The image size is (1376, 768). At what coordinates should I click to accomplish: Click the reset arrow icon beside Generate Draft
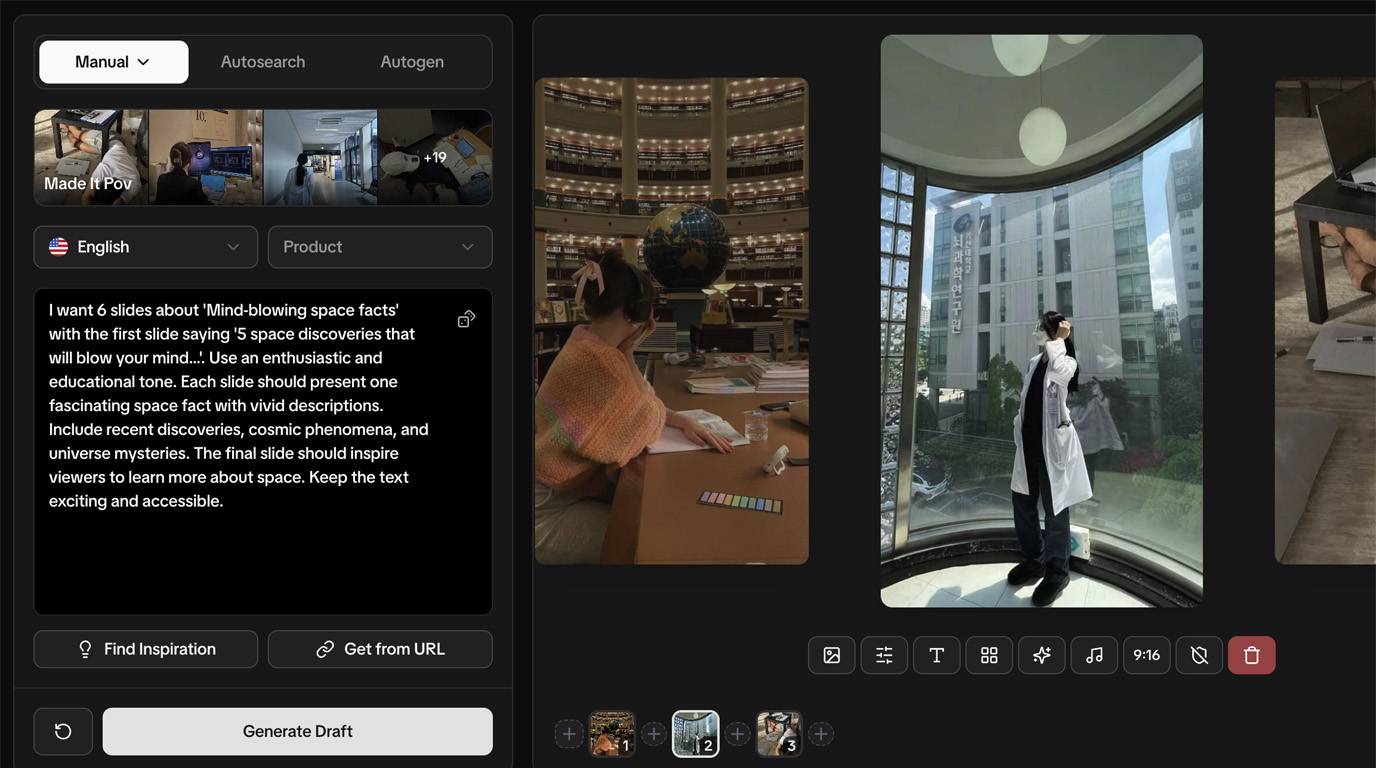click(63, 731)
